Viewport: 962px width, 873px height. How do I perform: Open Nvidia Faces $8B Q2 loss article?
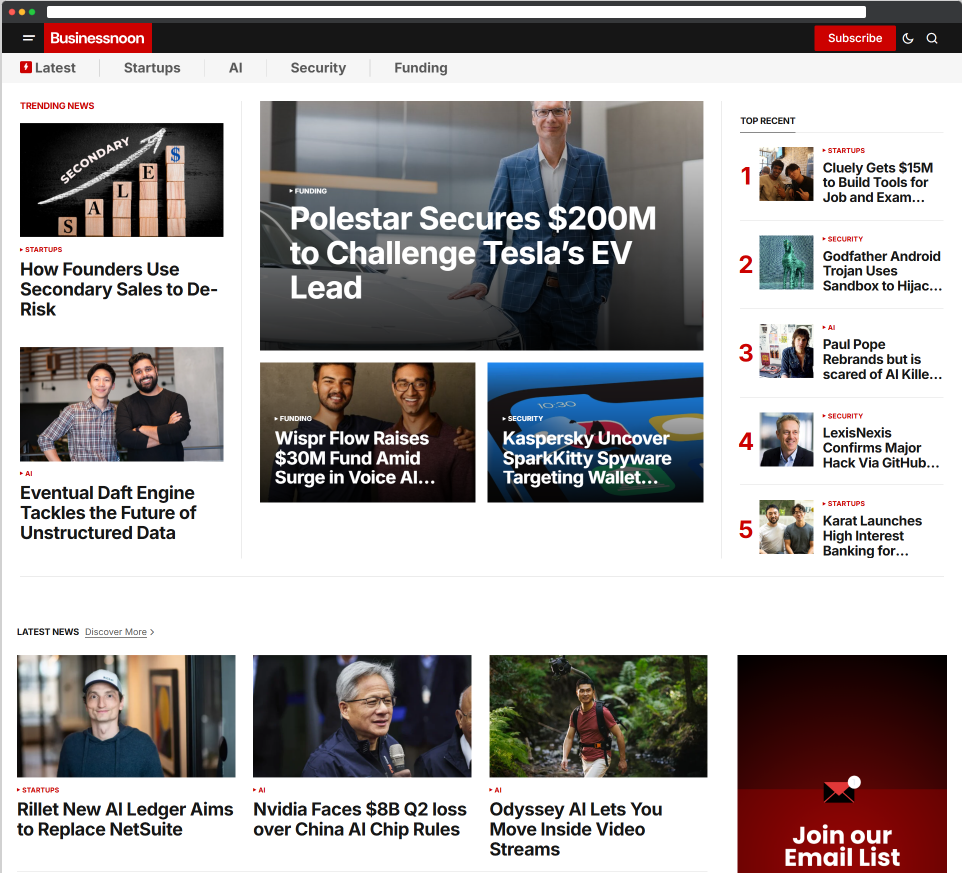pos(360,819)
